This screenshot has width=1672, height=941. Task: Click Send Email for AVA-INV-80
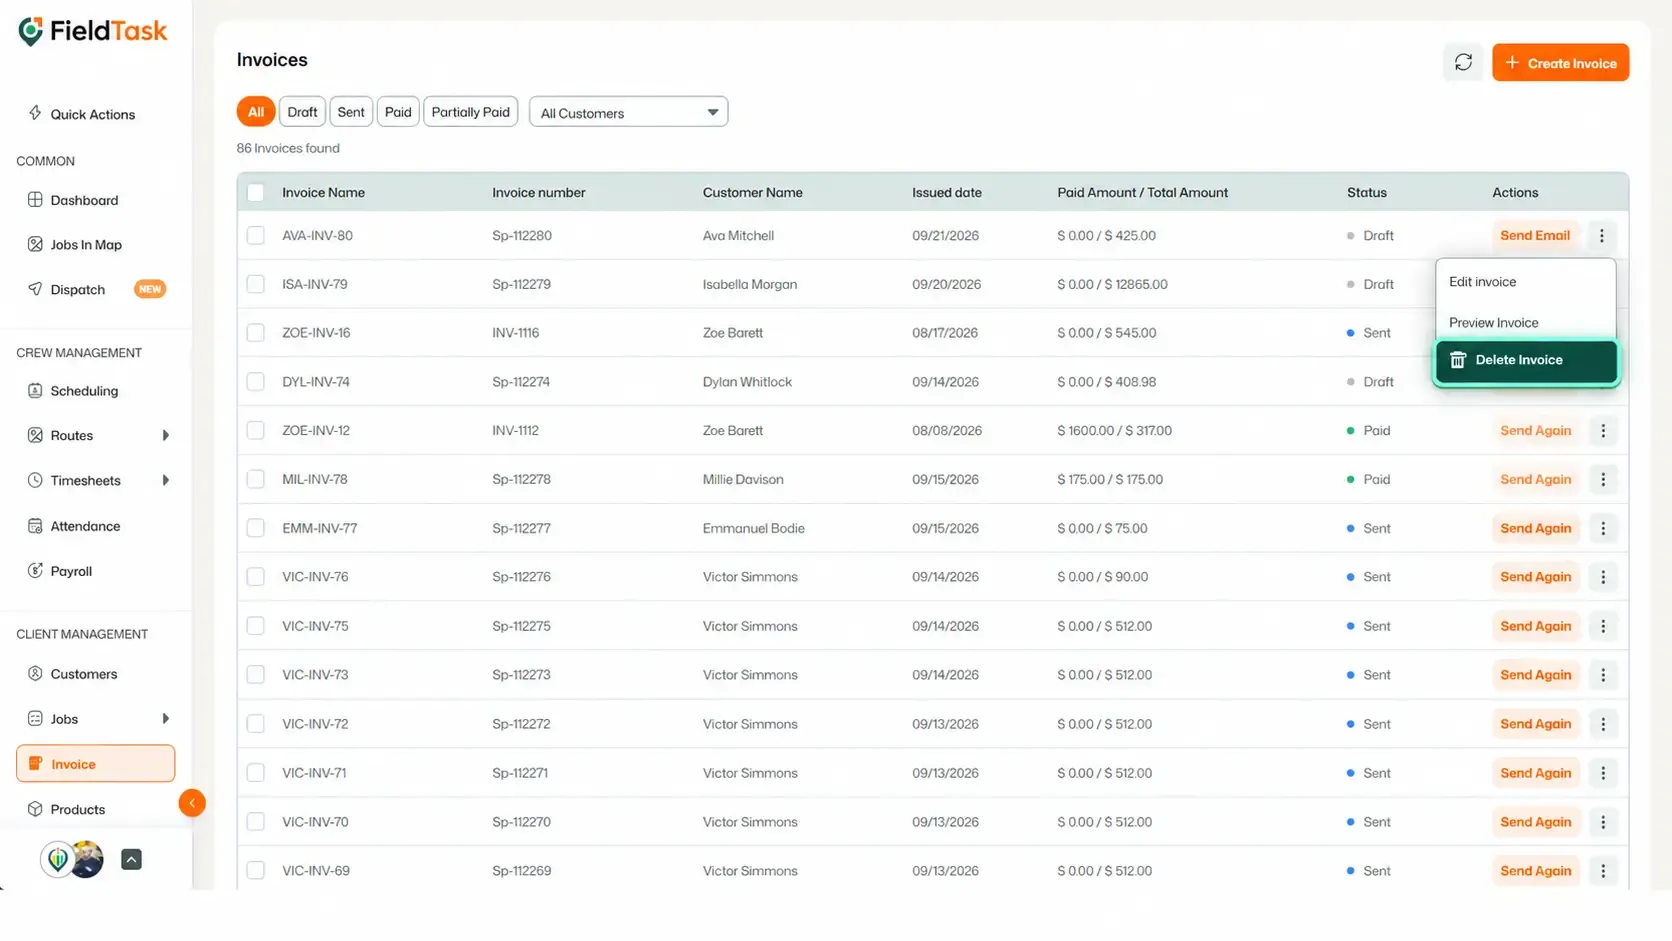(x=1535, y=235)
